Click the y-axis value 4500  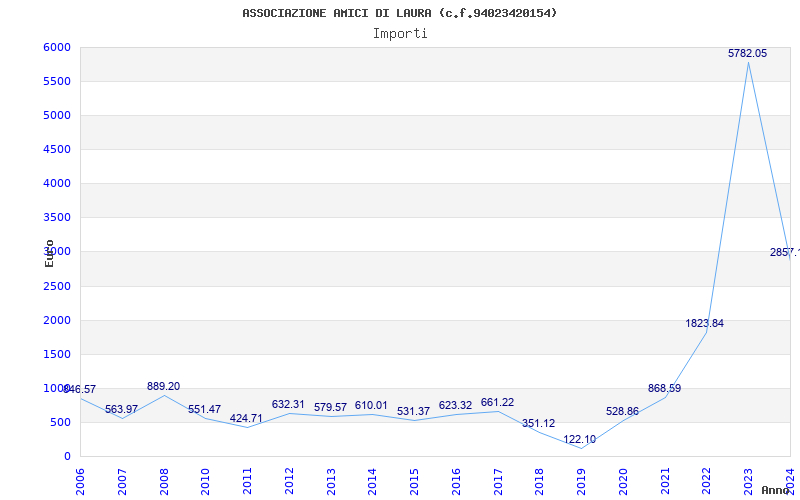click(x=57, y=149)
